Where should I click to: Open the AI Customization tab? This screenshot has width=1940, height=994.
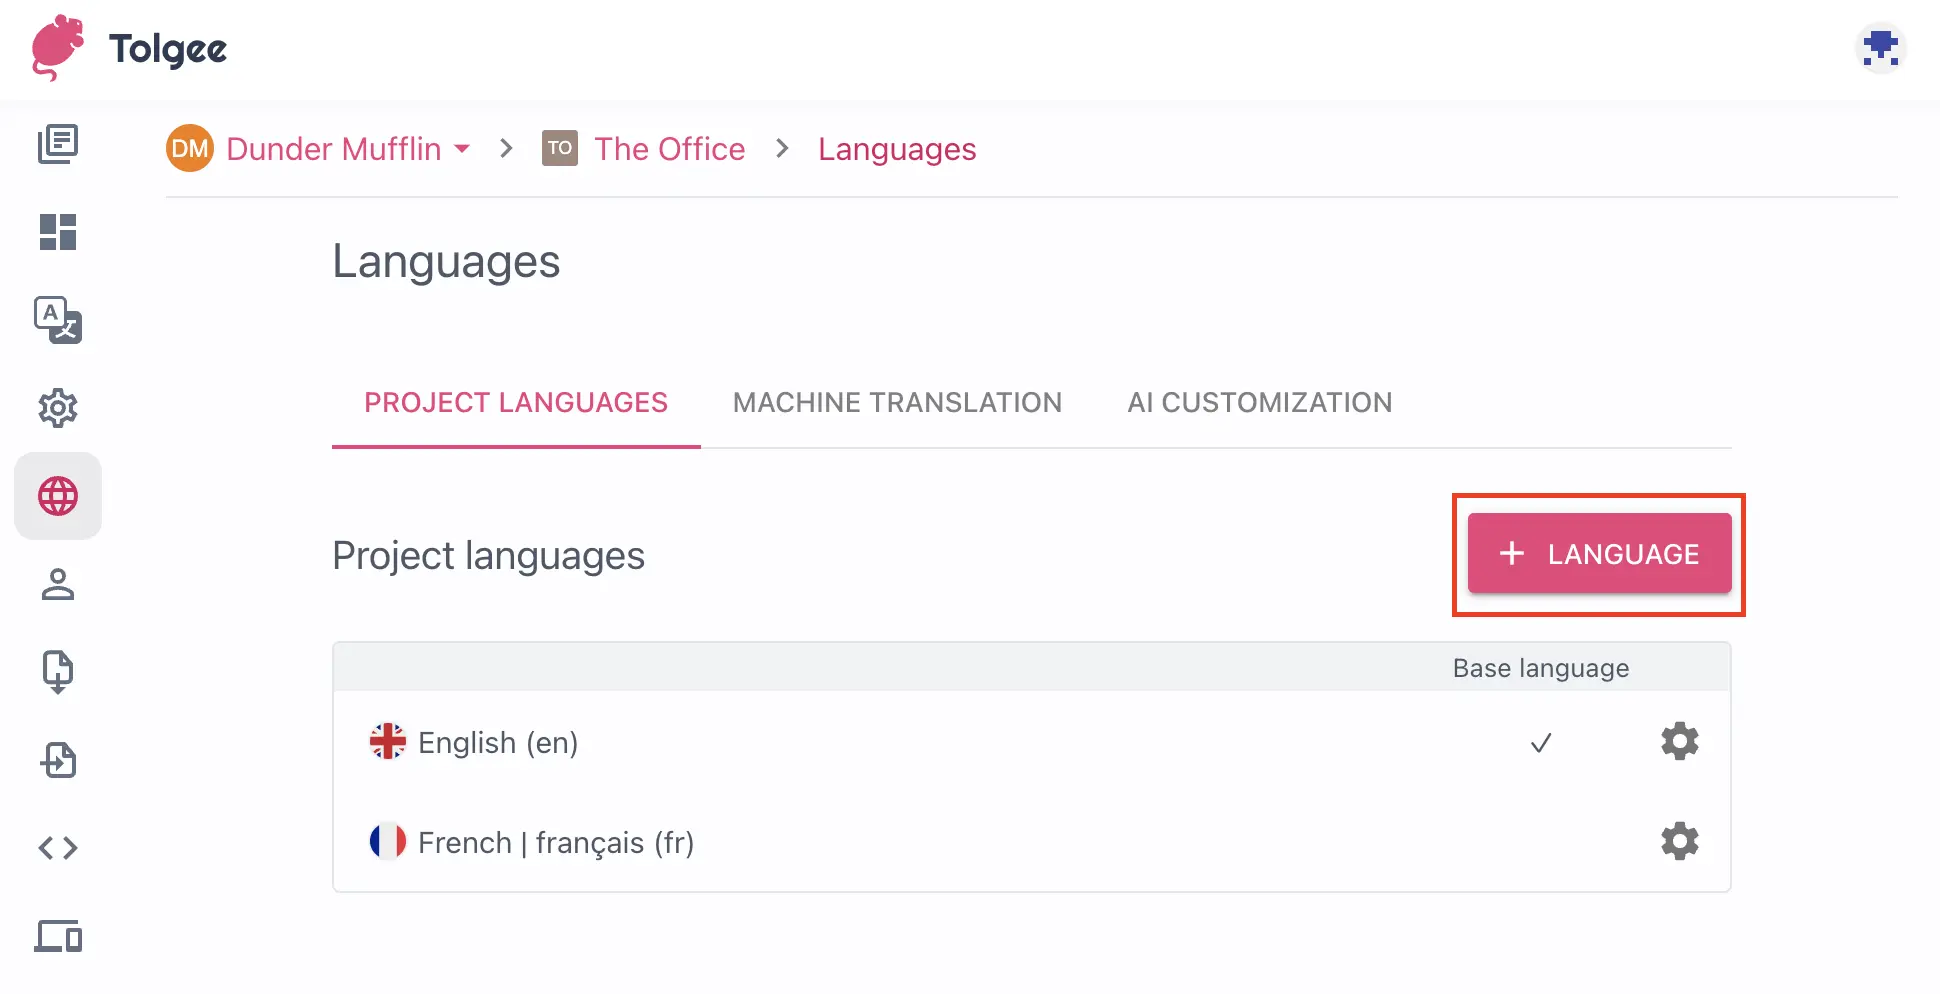point(1259,402)
